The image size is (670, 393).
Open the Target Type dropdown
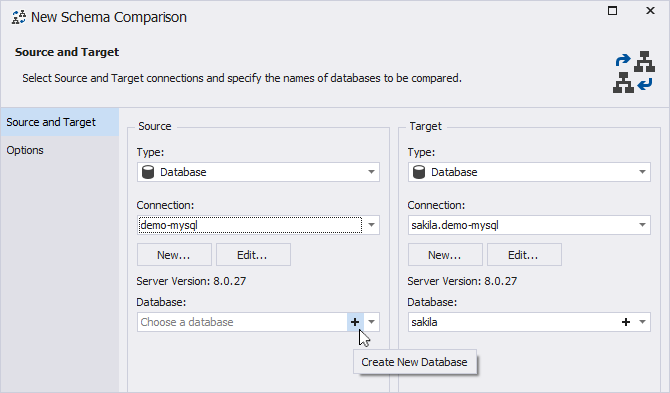point(529,172)
